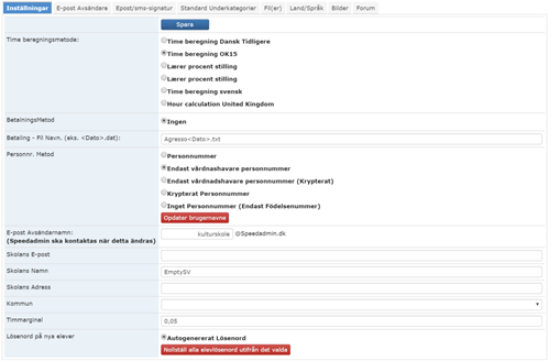Click the Skolans E-post input field

pos(351,255)
